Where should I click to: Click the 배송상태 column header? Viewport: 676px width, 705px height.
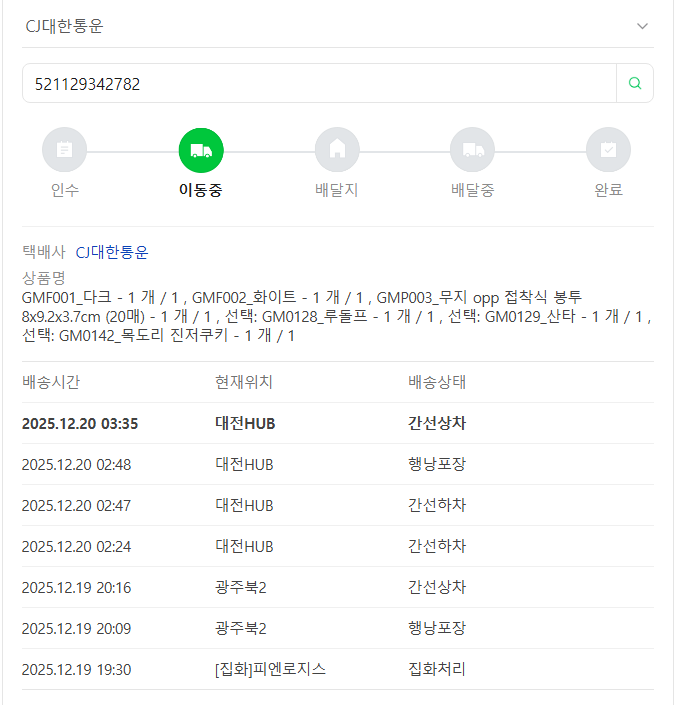437,382
